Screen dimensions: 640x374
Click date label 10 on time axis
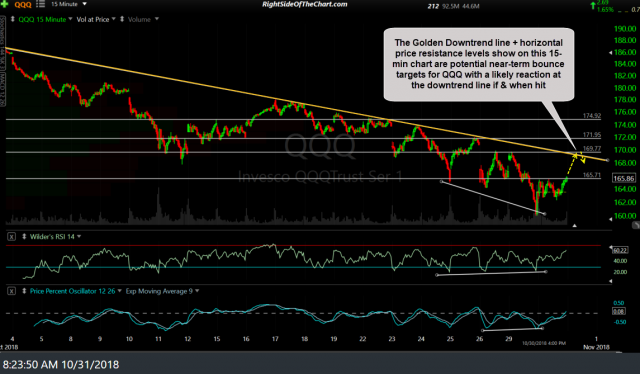[129, 339]
